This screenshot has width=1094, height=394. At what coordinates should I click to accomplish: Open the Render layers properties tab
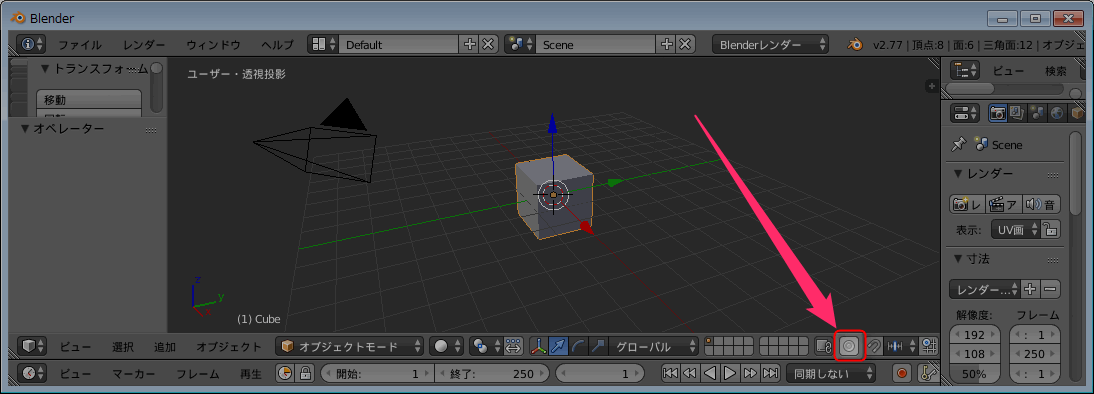coord(1017,112)
